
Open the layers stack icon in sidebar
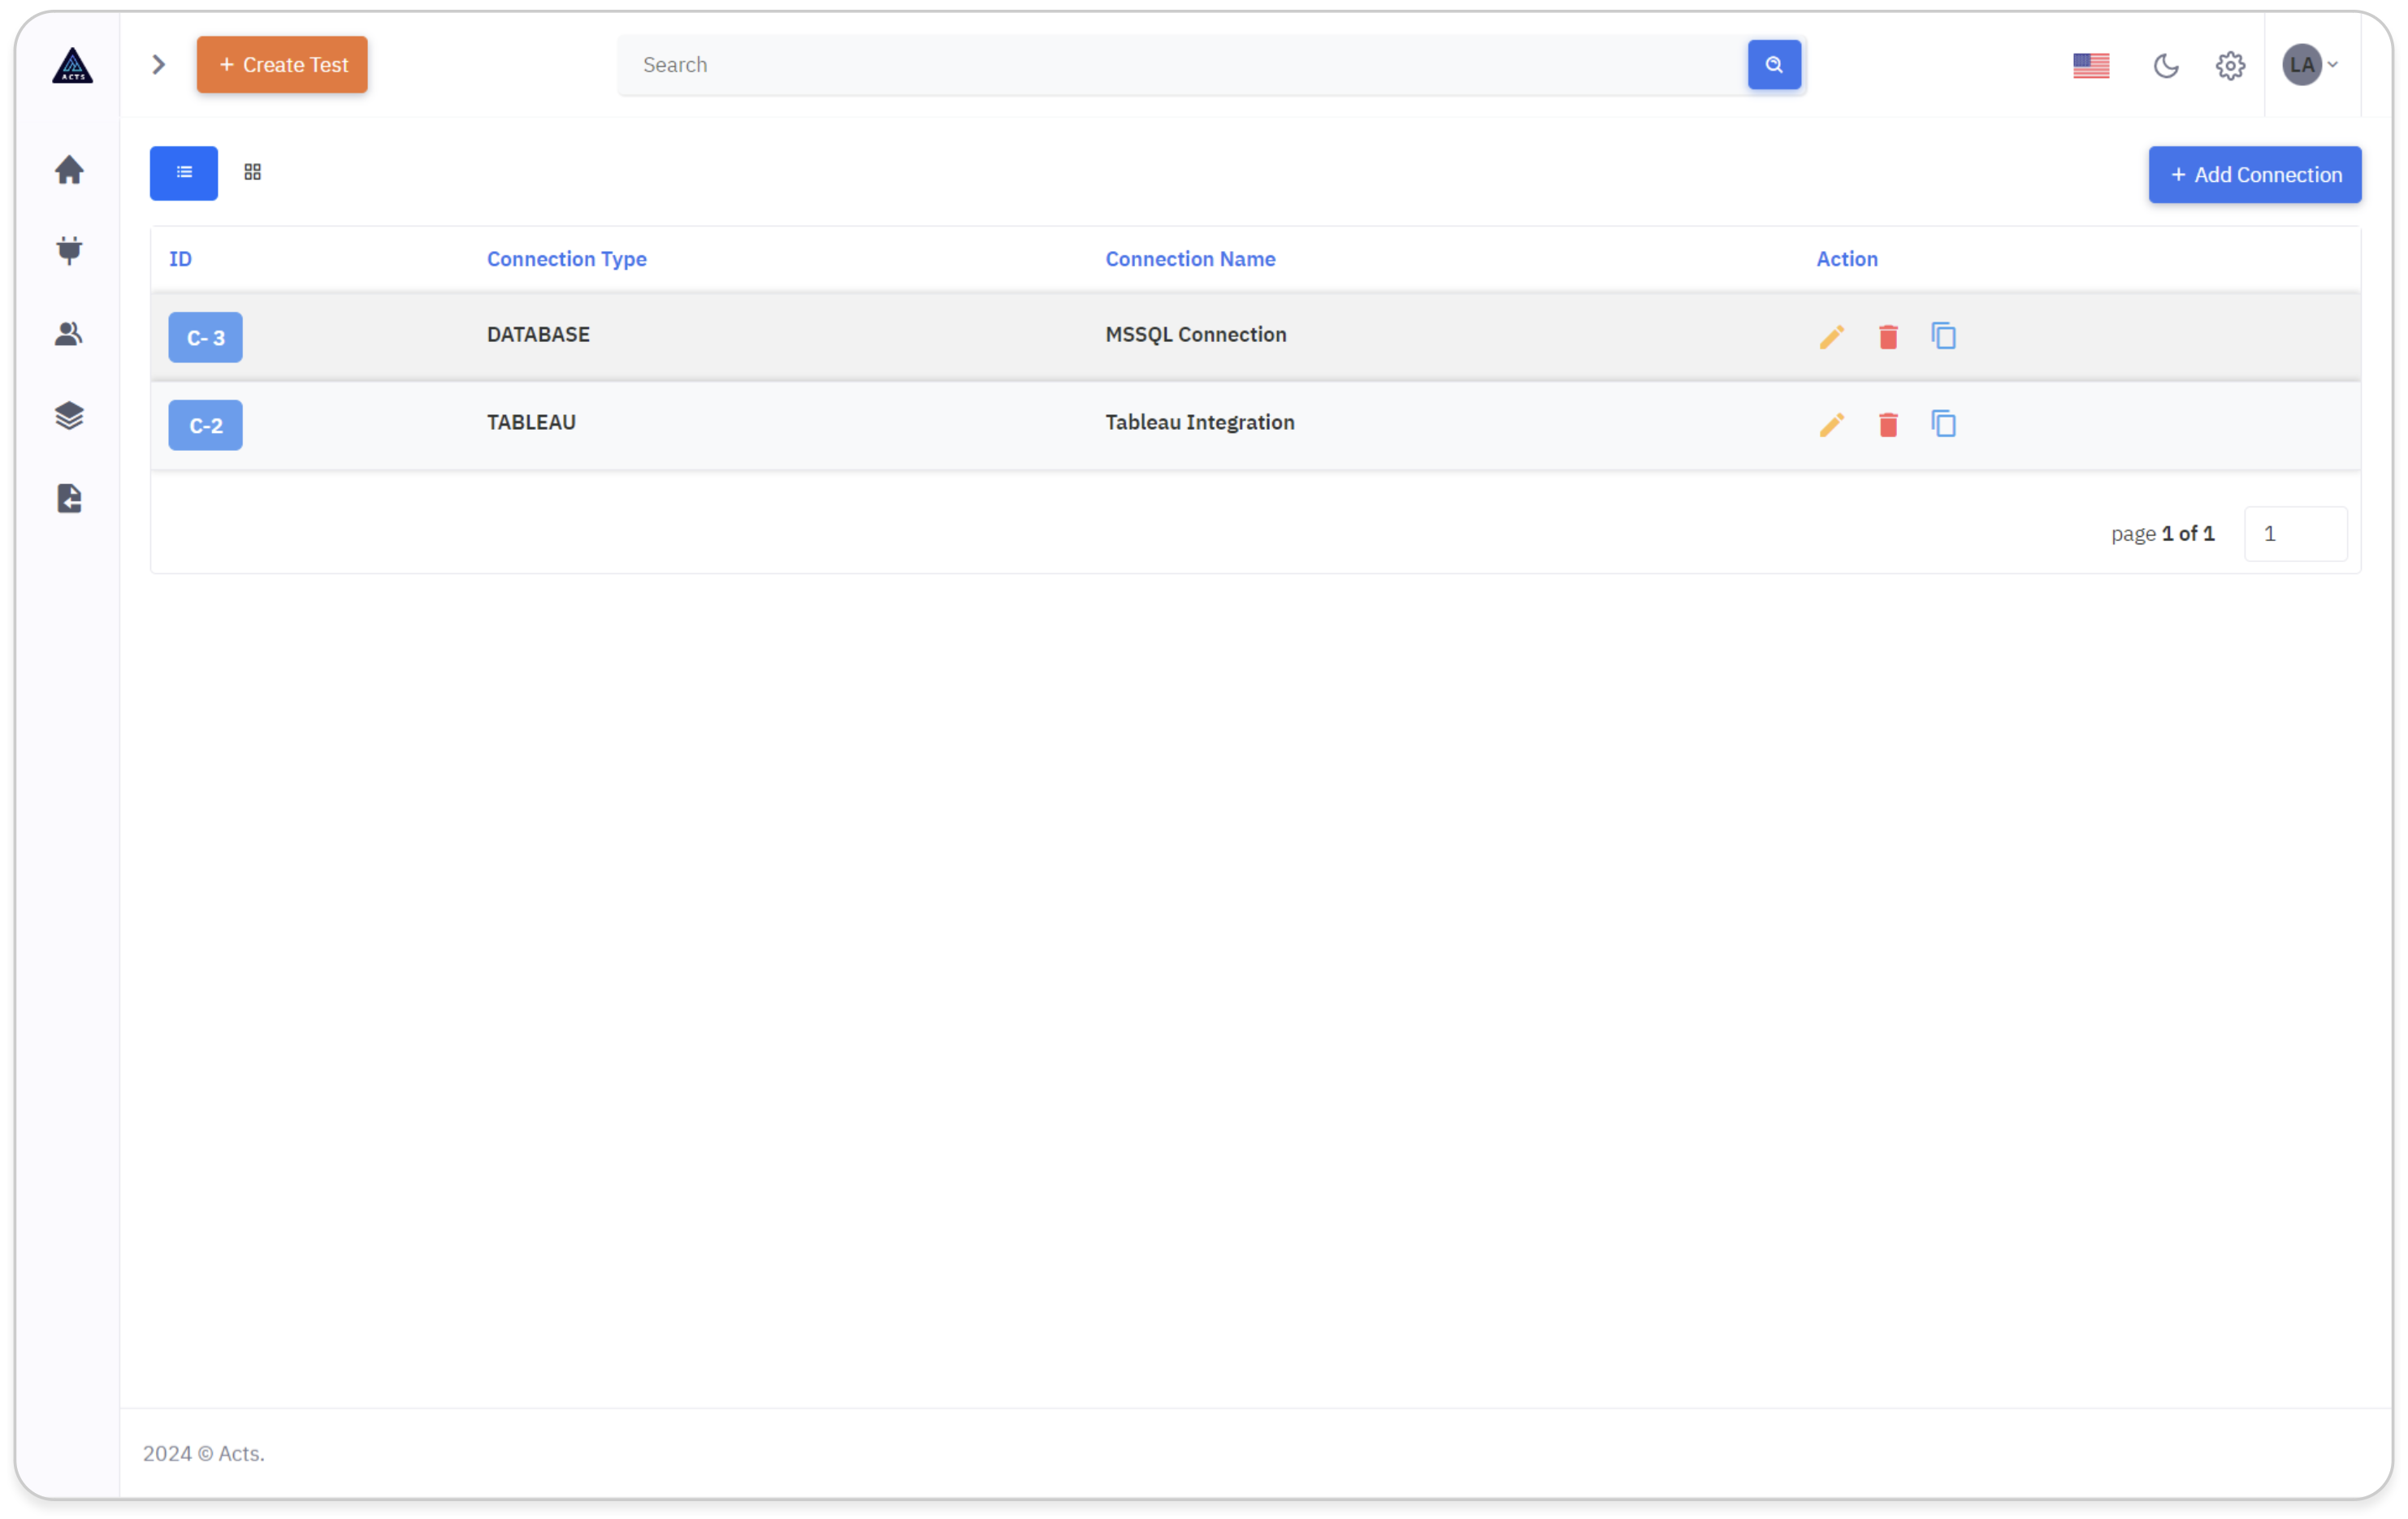pos(69,415)
